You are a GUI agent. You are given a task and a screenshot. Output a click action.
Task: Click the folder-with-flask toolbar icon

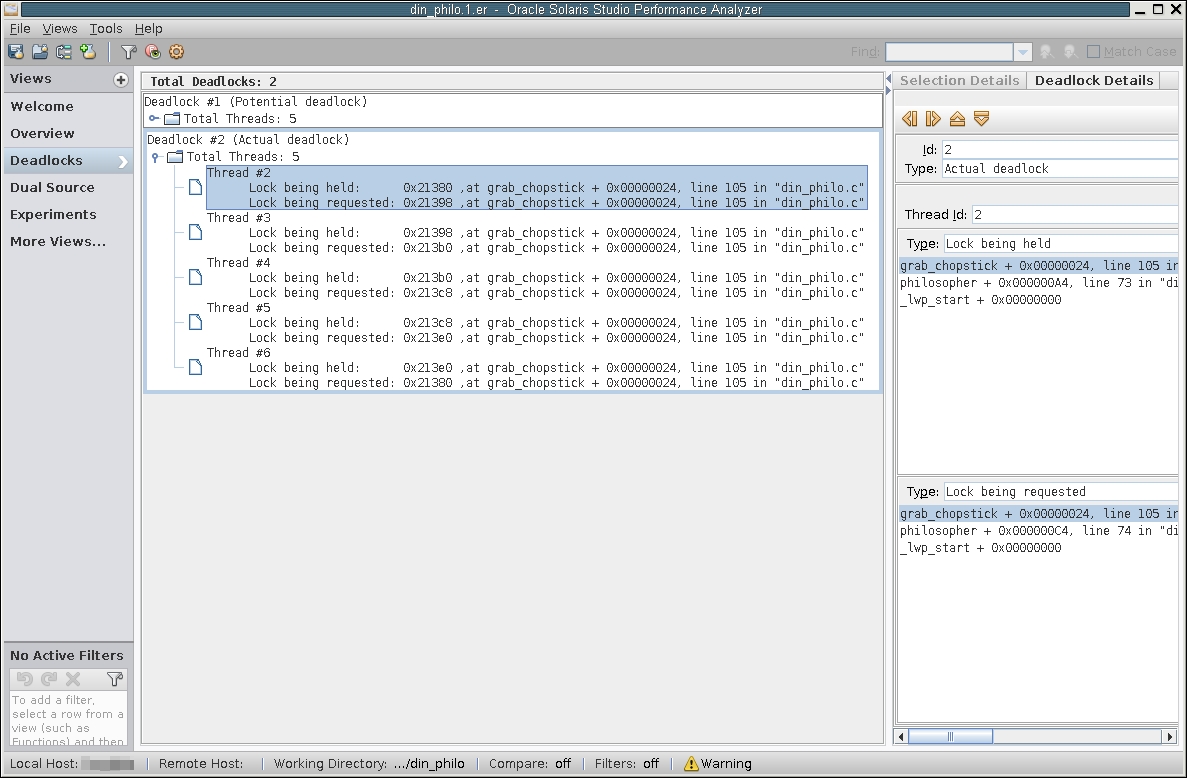40,51
